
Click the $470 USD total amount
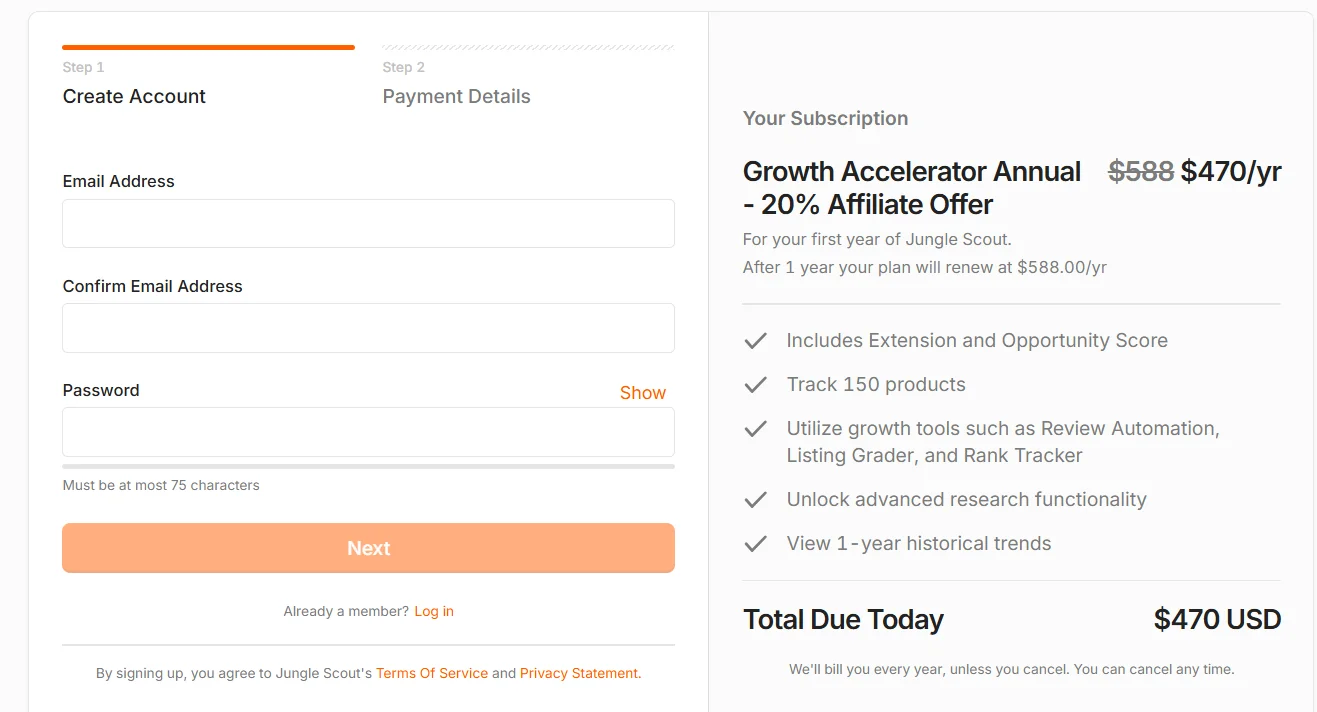click(1217, 620)
